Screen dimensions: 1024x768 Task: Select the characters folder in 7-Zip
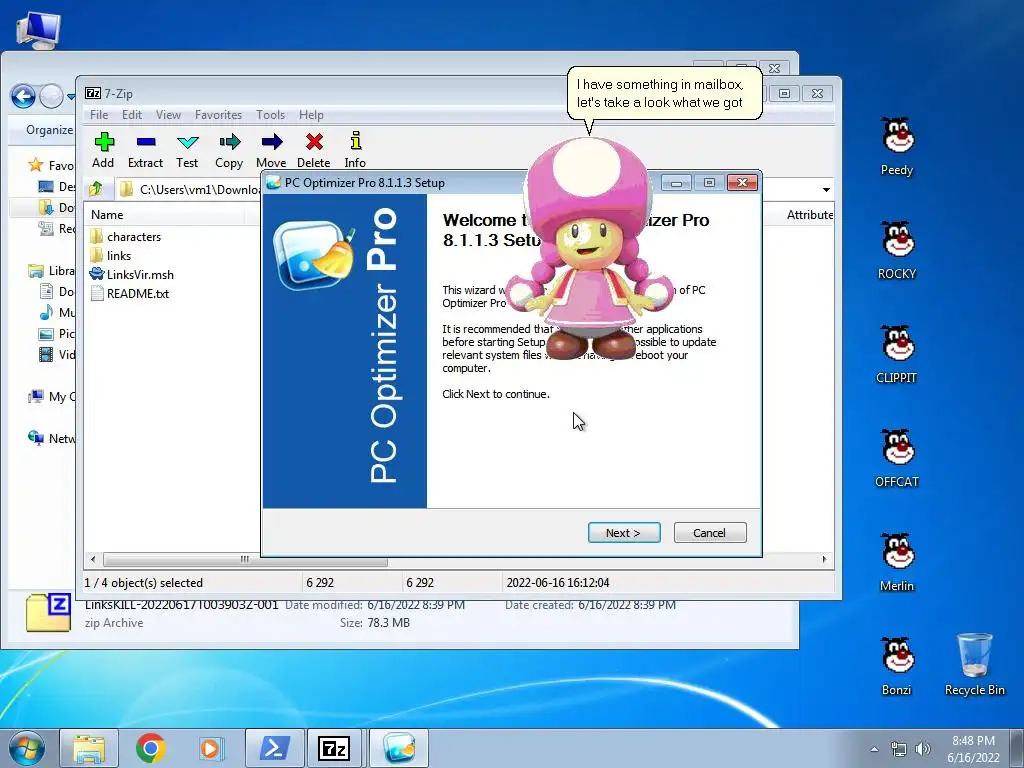tap(125, 236)
